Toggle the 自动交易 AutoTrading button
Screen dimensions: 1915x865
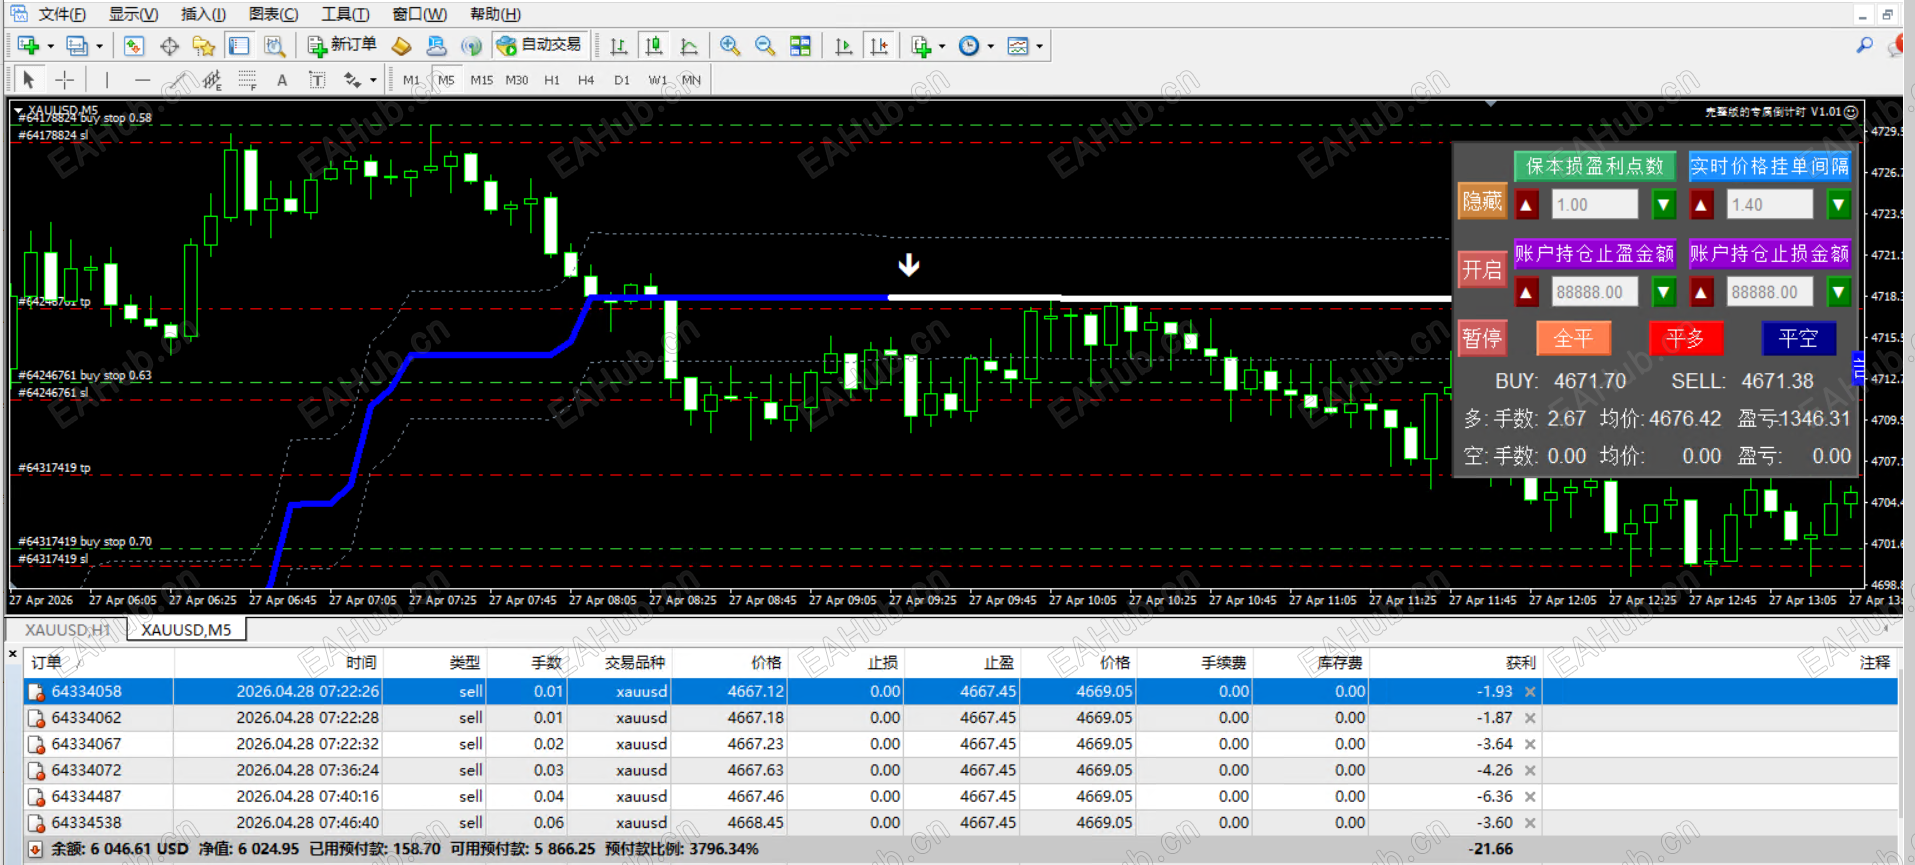[539, 46]
